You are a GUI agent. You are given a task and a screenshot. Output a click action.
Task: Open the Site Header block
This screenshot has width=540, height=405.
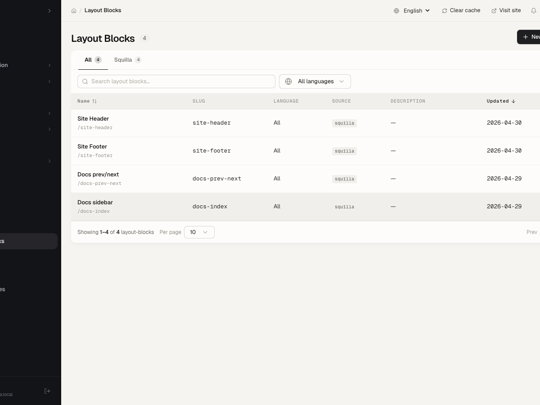coord(93,118)
